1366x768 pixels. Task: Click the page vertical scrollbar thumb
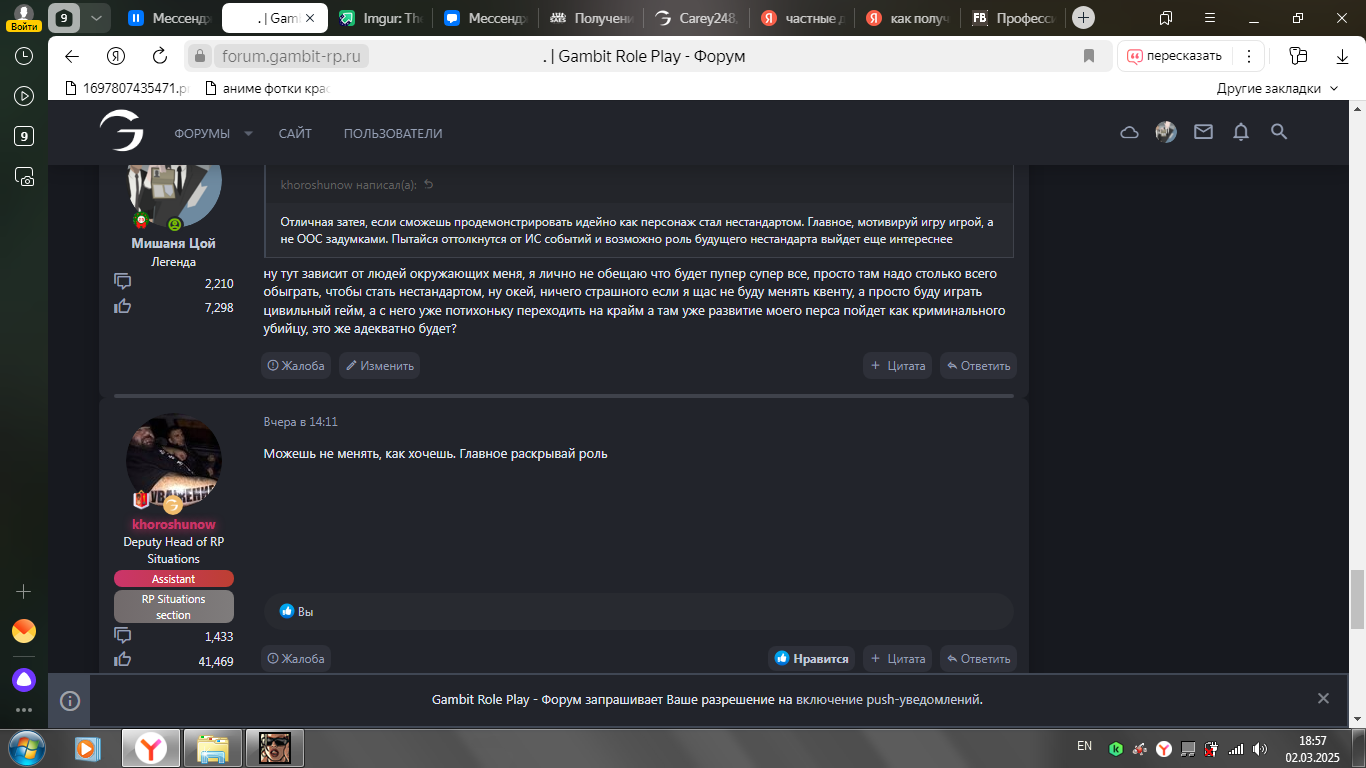pos(1356,598)
